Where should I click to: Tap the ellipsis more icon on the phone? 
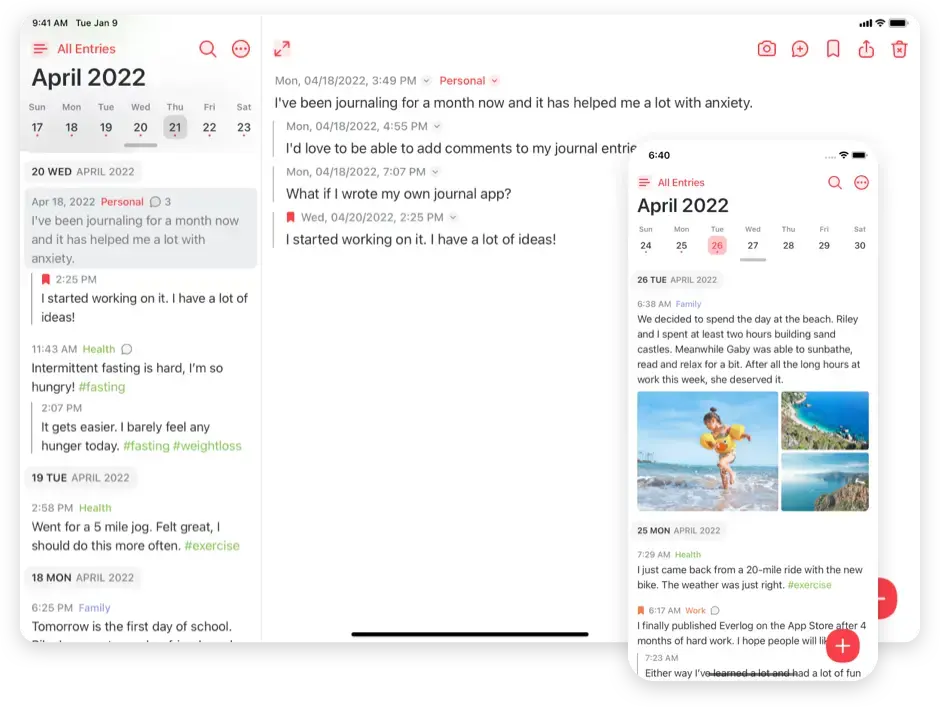(861, 182)
